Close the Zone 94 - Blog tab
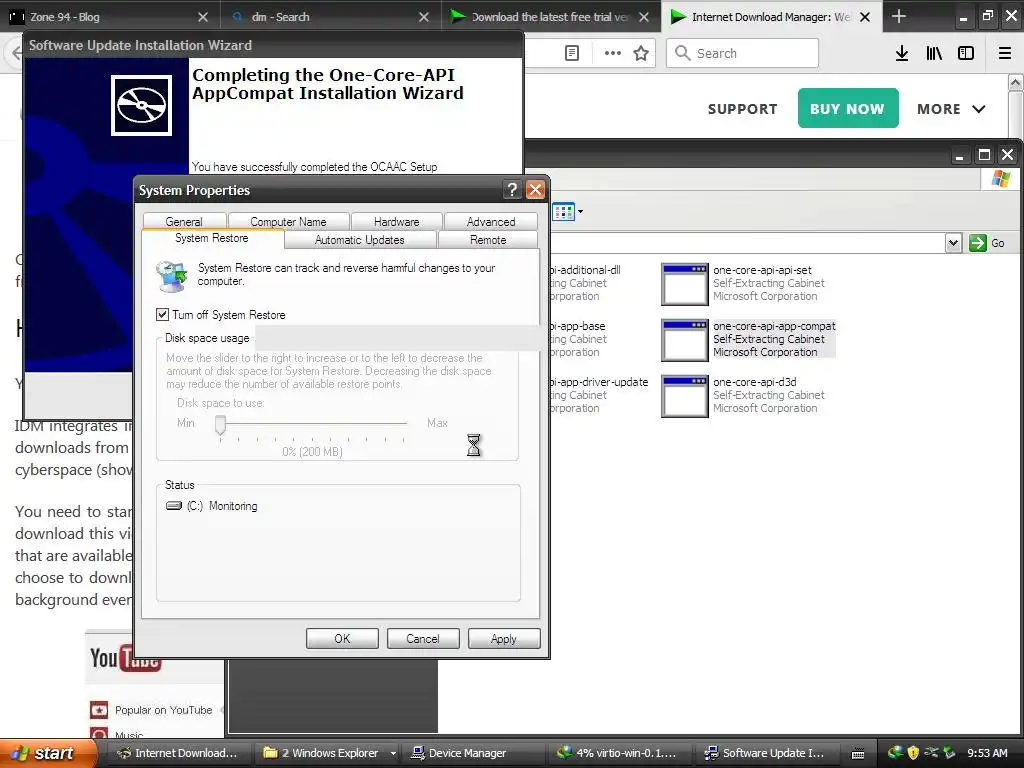The image size is (1024, 768). [x=203, y=17]
